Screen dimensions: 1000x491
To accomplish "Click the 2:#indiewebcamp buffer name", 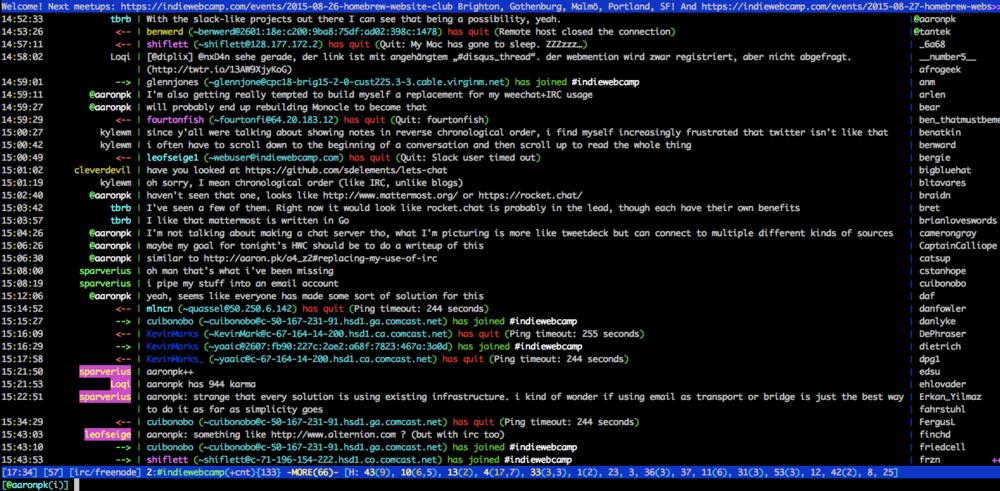I will coord(191,472).
